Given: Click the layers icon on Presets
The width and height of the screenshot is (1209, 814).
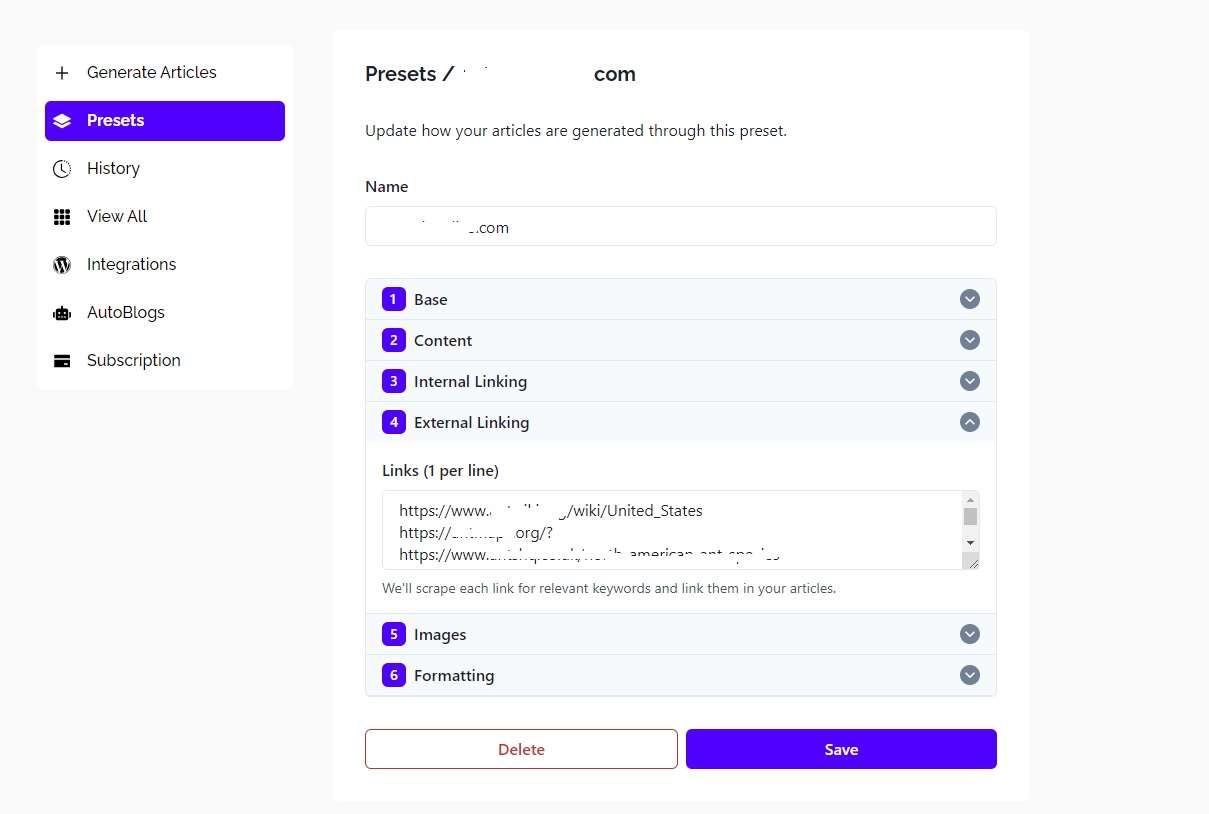Looking at the screenshot, I should (x=62, y=121).
